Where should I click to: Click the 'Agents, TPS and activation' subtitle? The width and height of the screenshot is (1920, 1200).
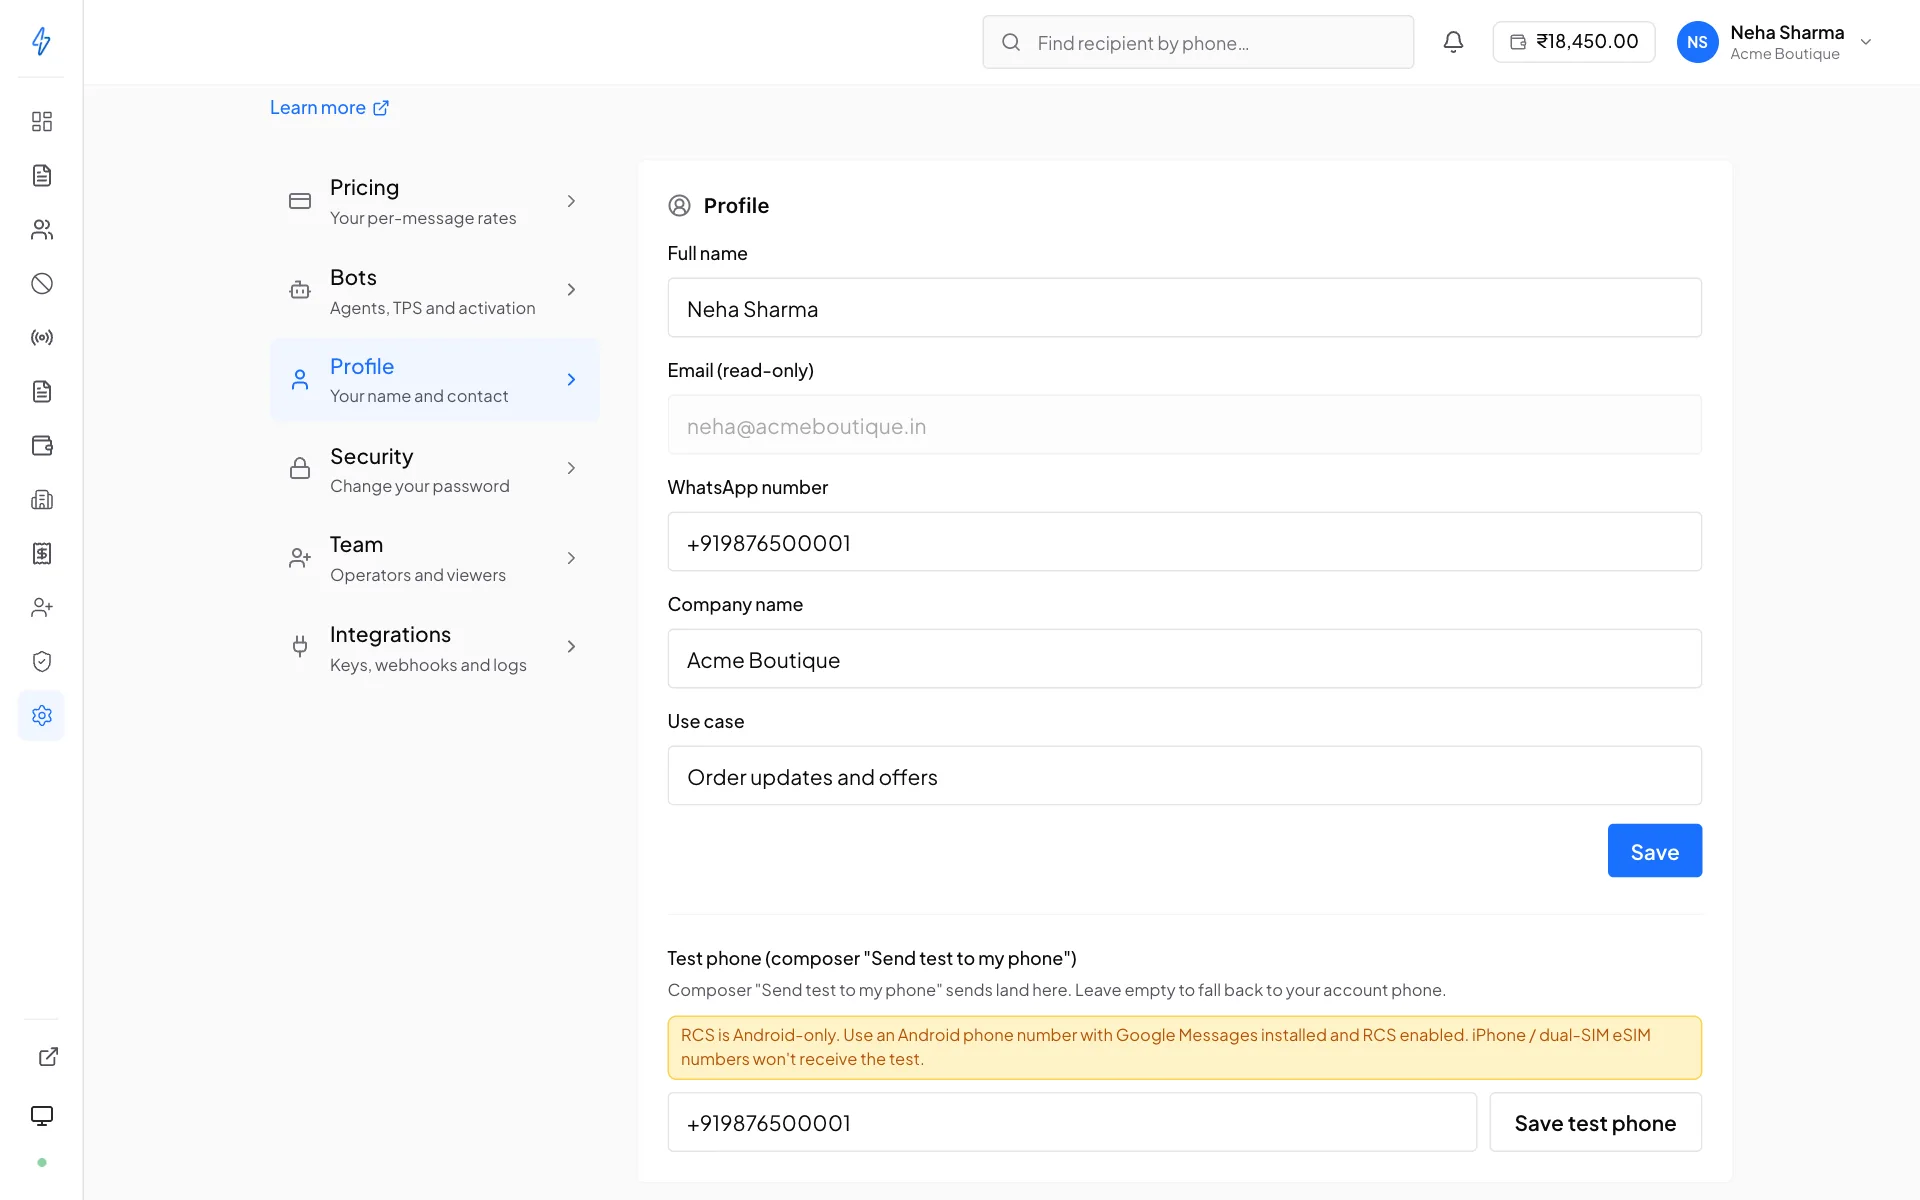click(x=432, y=309)
